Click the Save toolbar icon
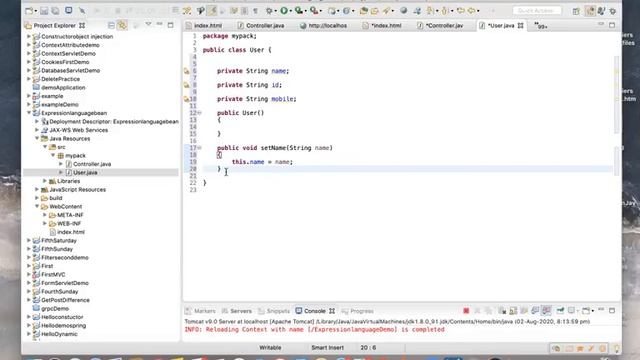The image size is (640, 360). coord(44,11)
